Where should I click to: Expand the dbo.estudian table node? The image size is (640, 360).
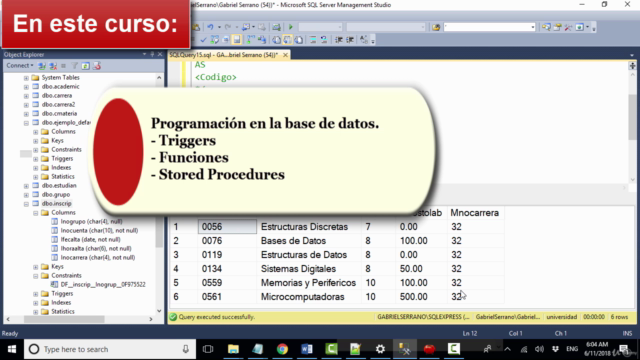(x=26, y=186)
